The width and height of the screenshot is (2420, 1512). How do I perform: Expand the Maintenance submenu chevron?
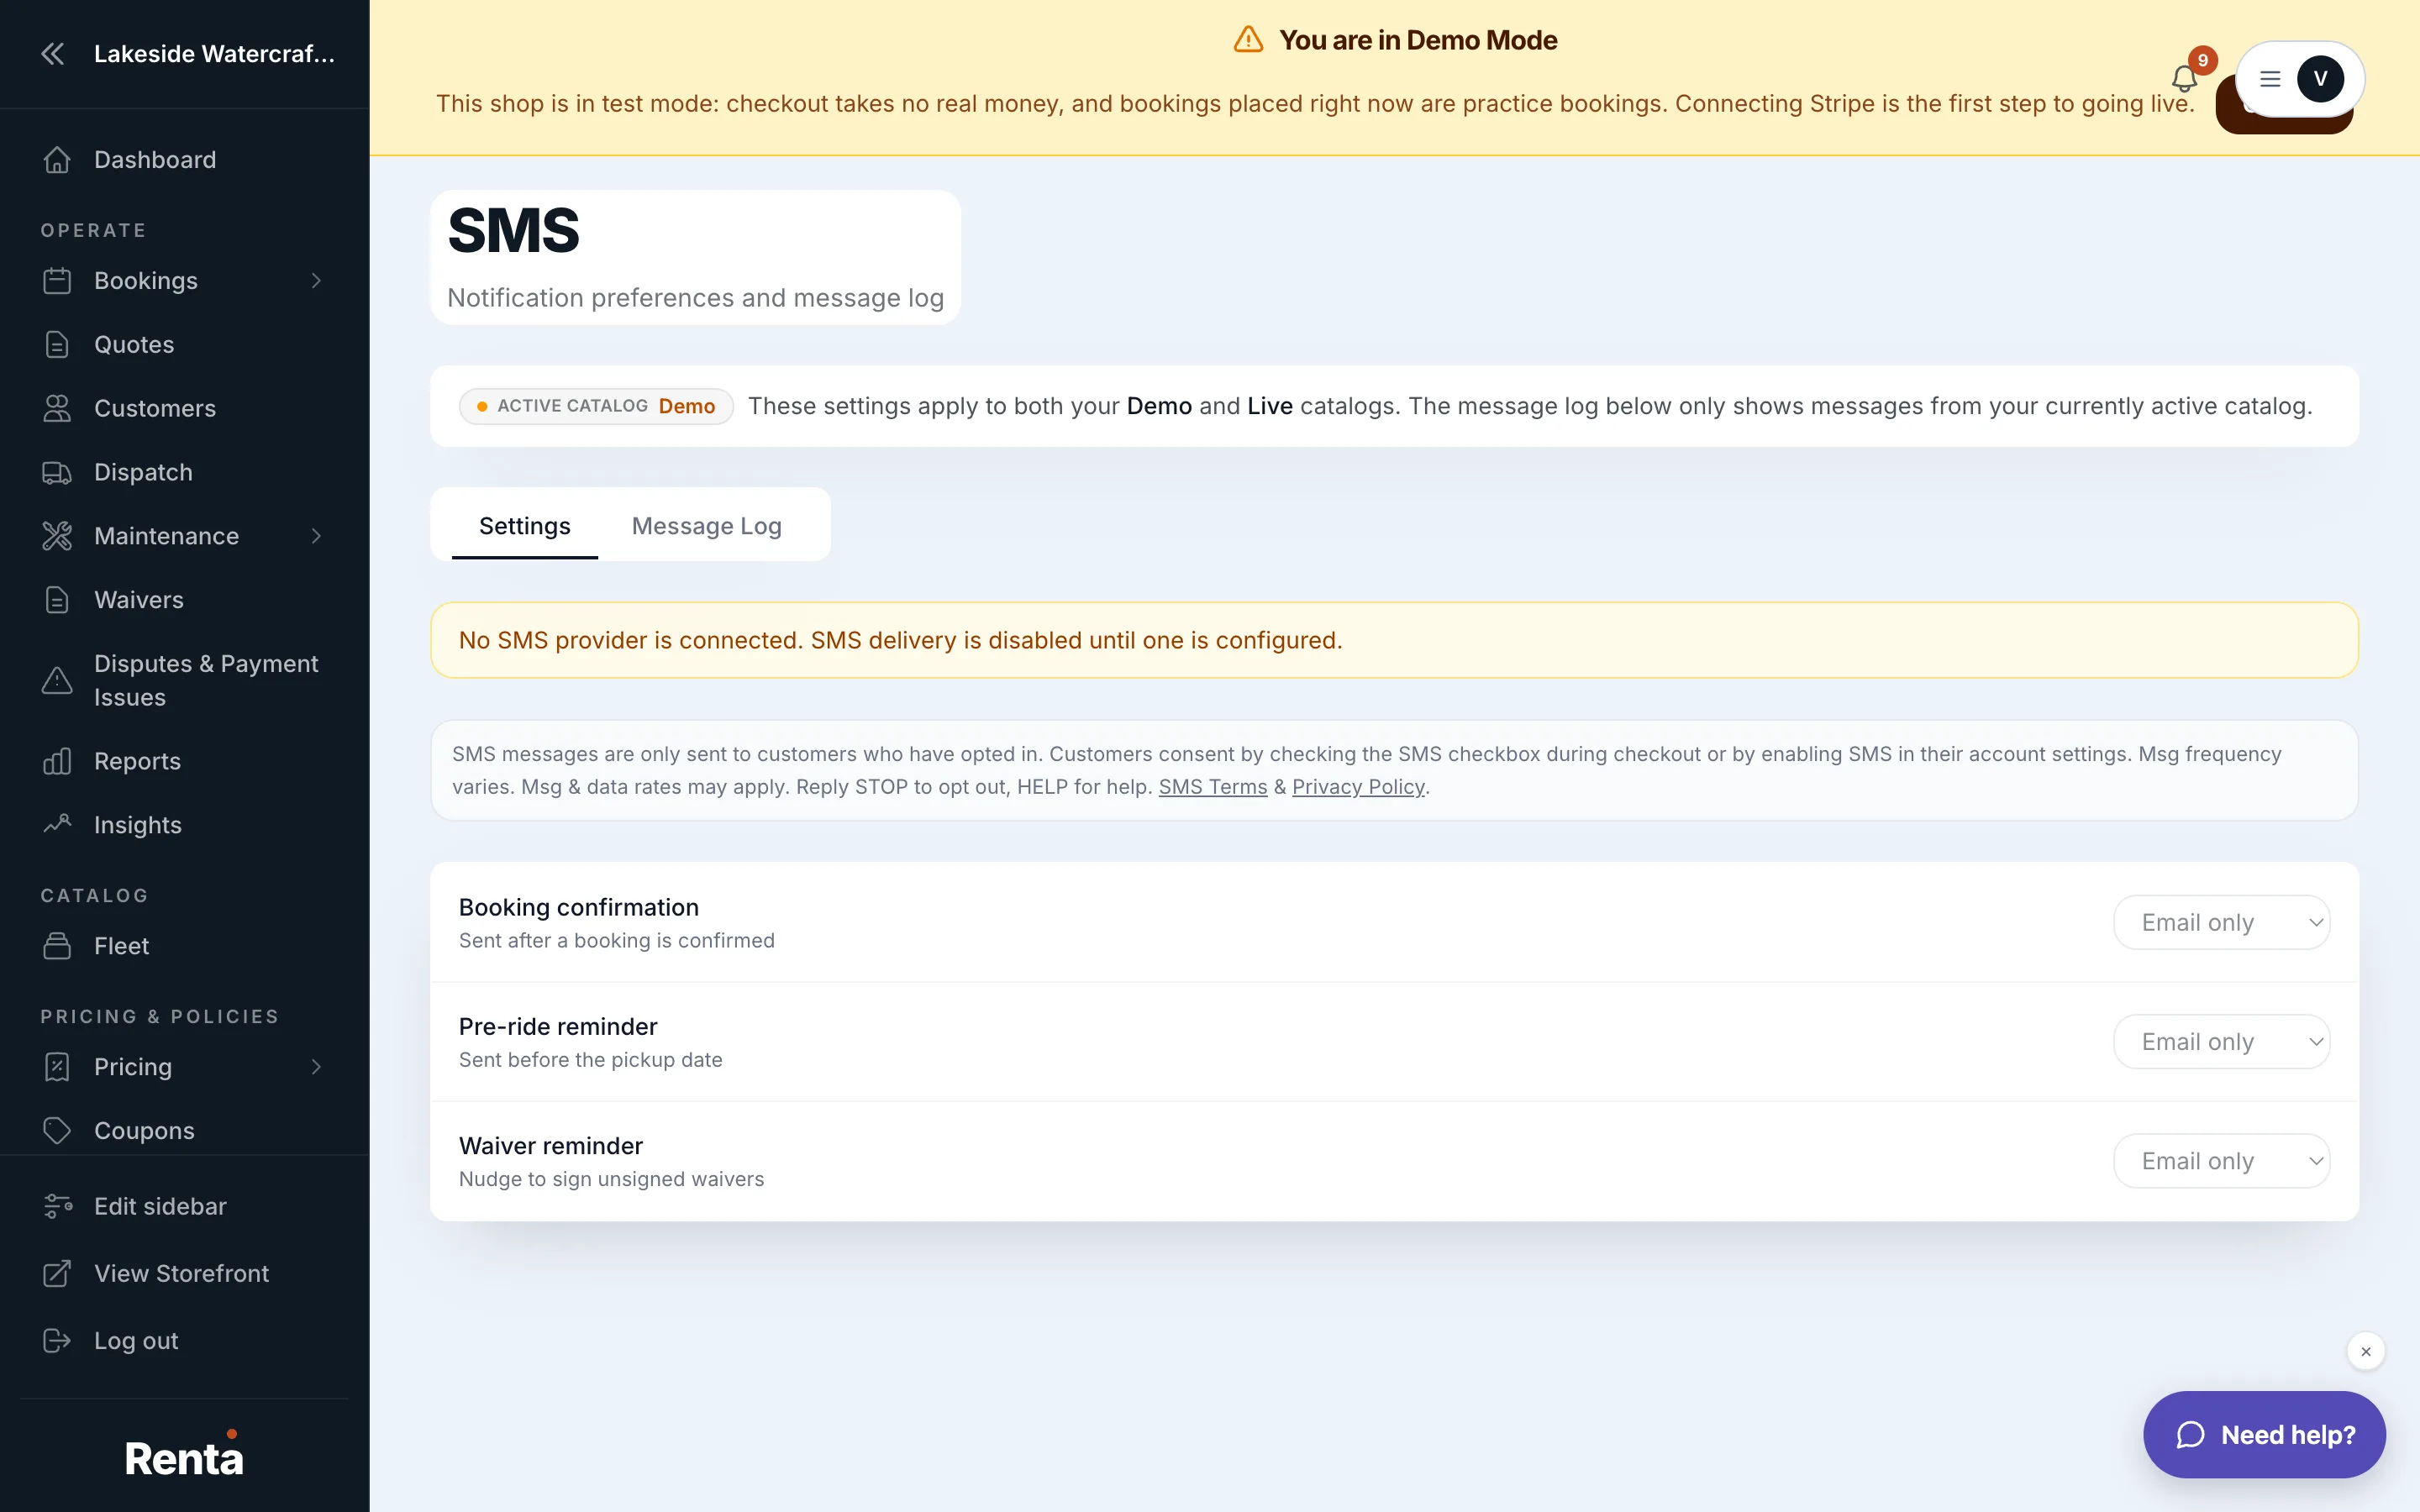click(316, 537)
